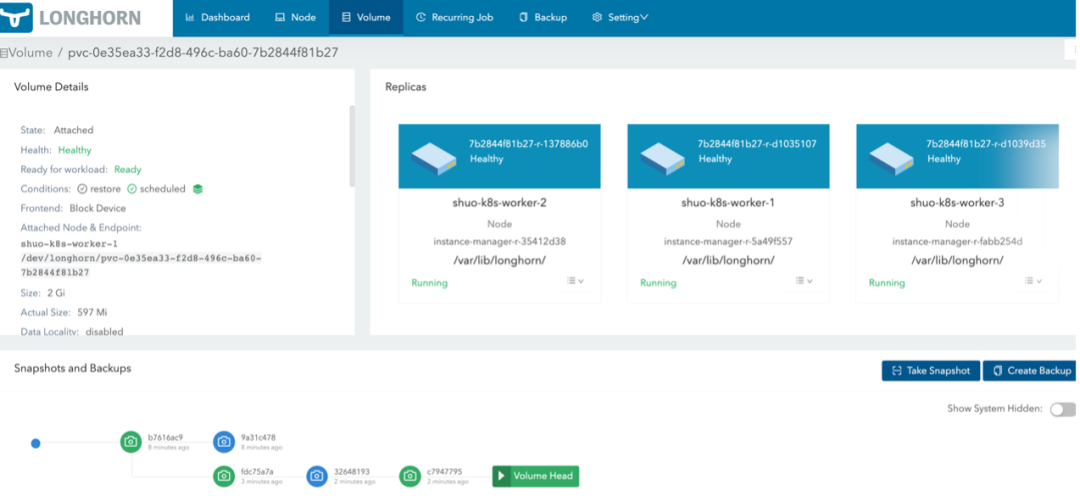Click the replica name 7b2844f81b27-r-d1039d35
The image size is (1080, 502).
coord(986,144)
